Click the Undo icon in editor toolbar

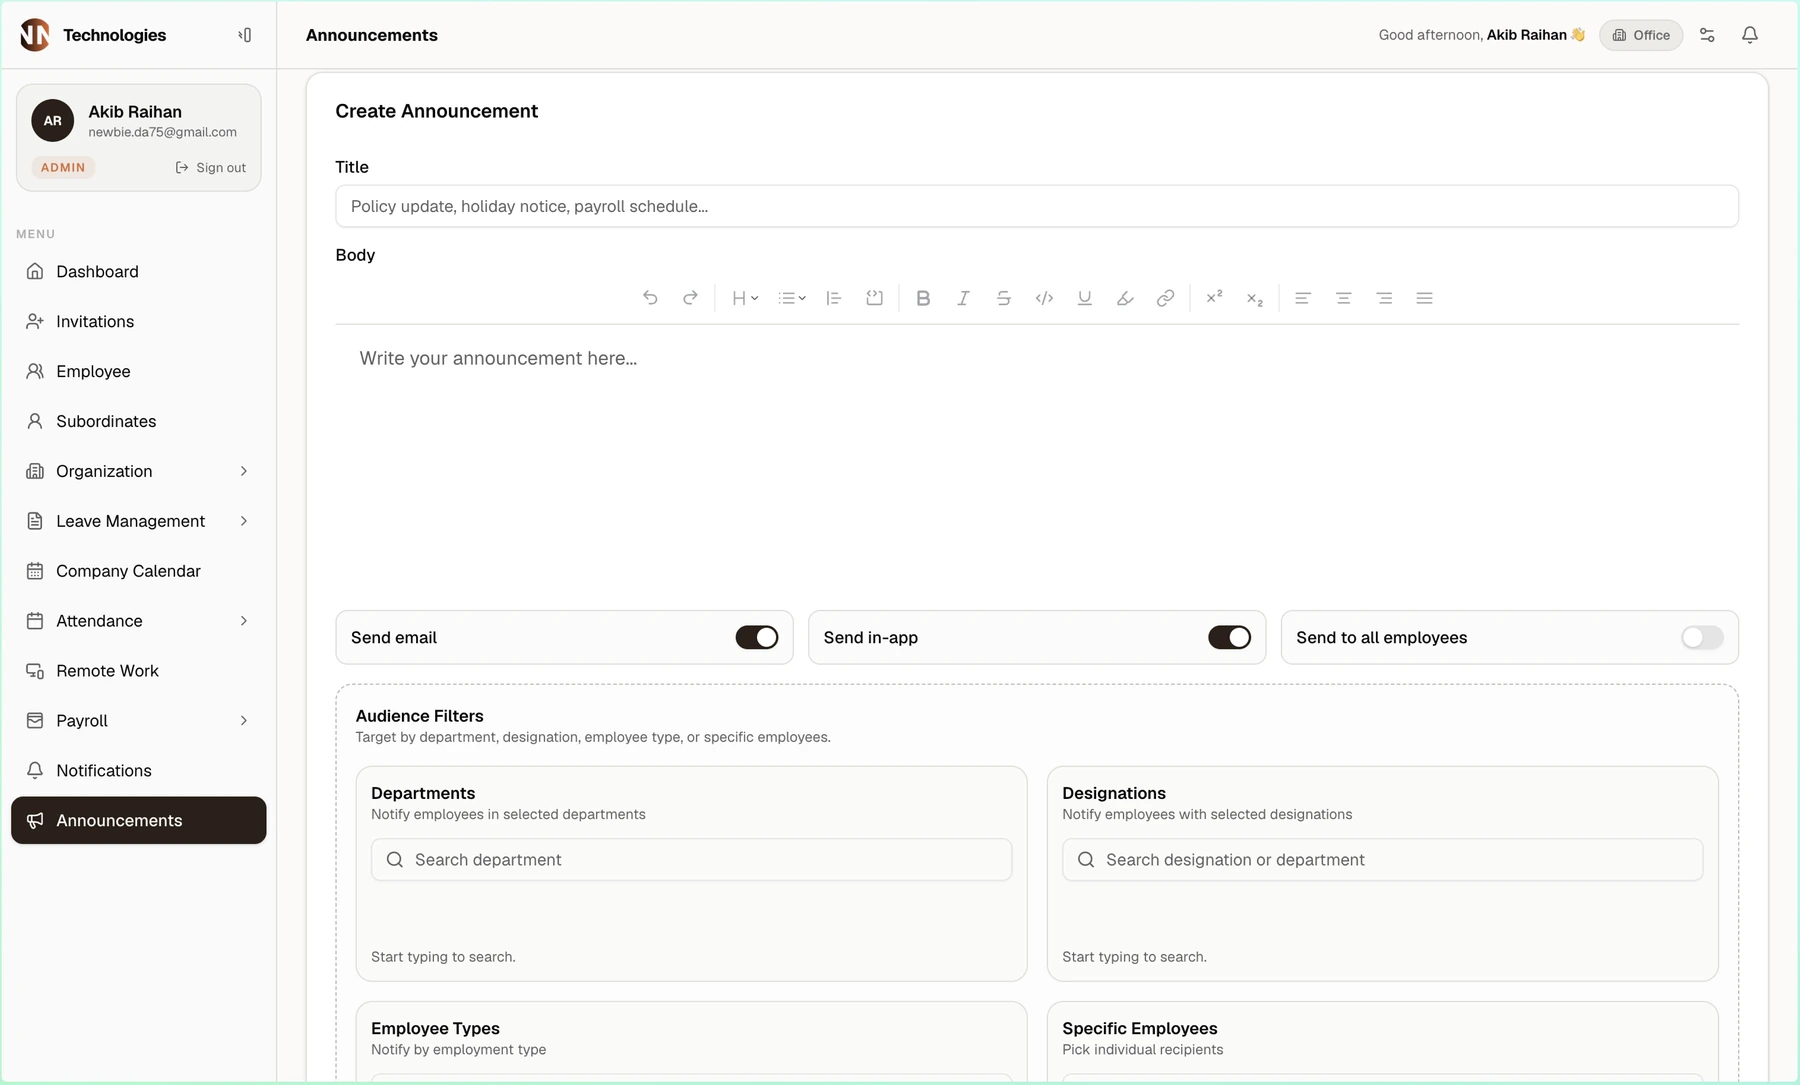point(650,298)
